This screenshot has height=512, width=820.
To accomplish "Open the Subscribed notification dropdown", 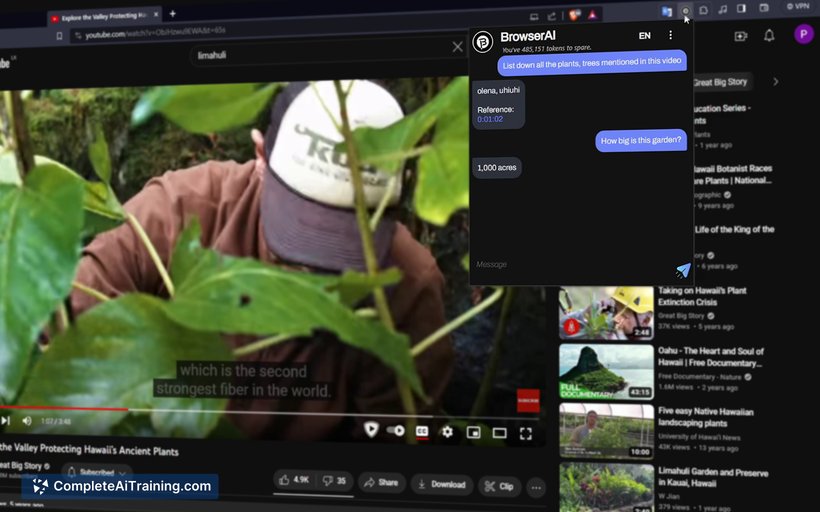I will pos(97,471).
